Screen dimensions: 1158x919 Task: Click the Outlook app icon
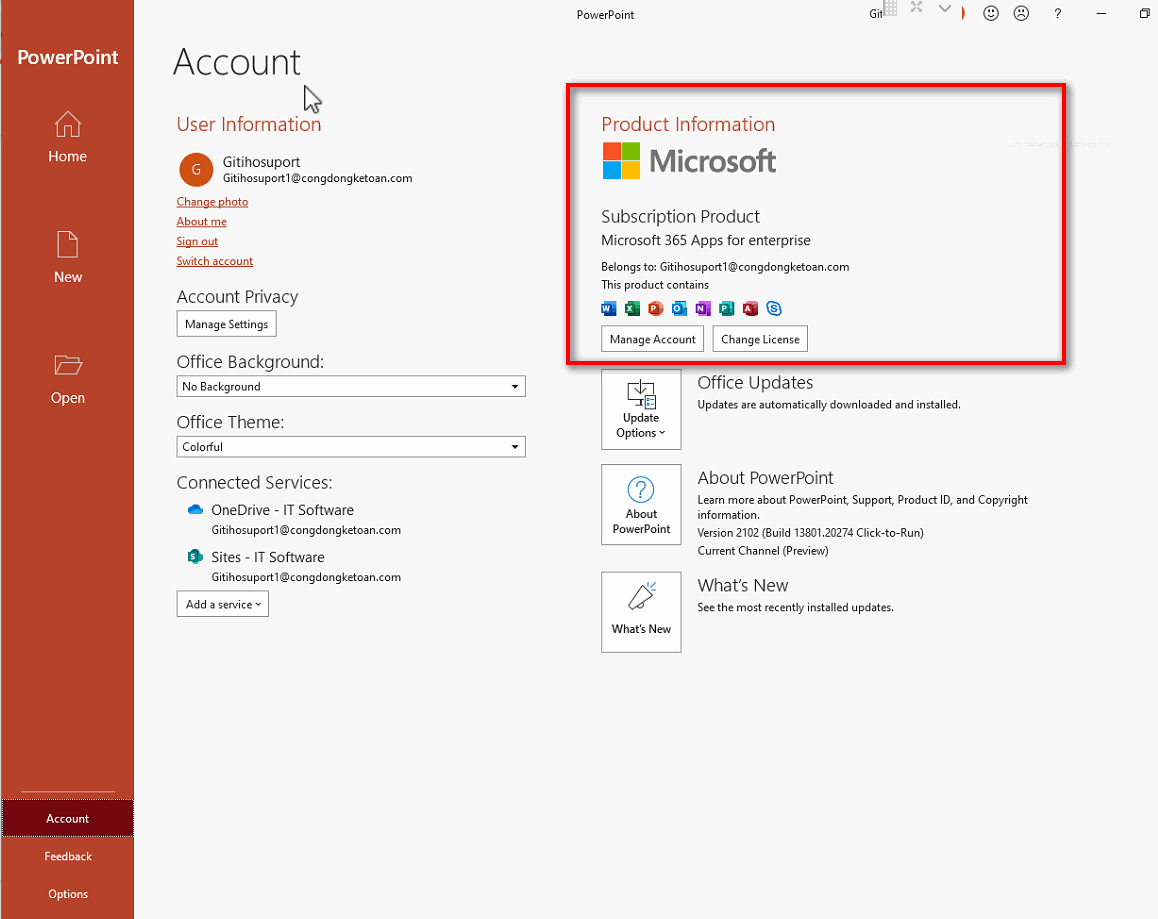679,309
